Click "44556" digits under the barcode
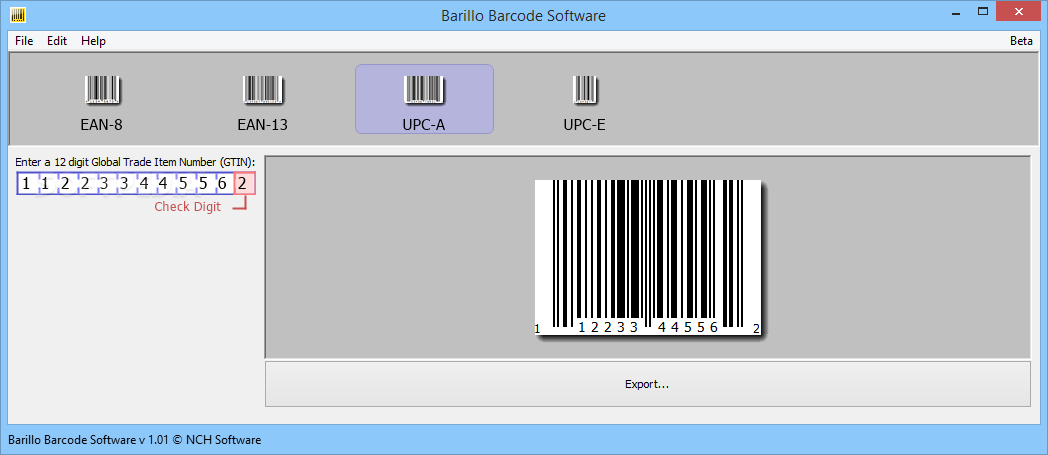This screenshot has height=455, width=1048. coord(688,328)
